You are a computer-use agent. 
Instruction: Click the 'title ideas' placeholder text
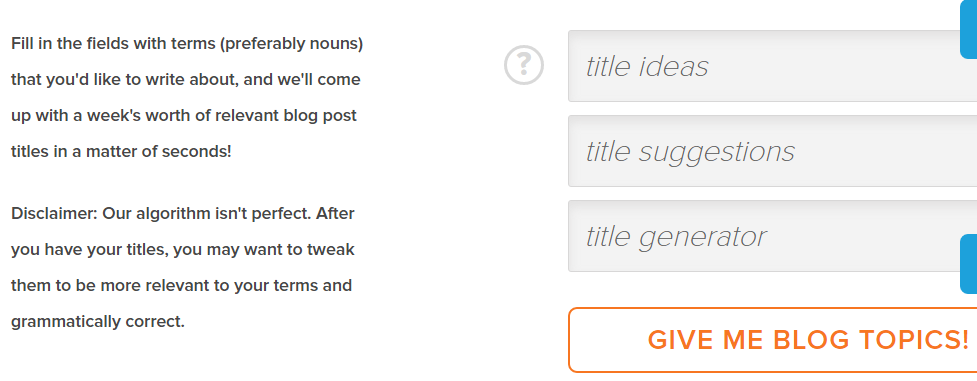[647, 66]
